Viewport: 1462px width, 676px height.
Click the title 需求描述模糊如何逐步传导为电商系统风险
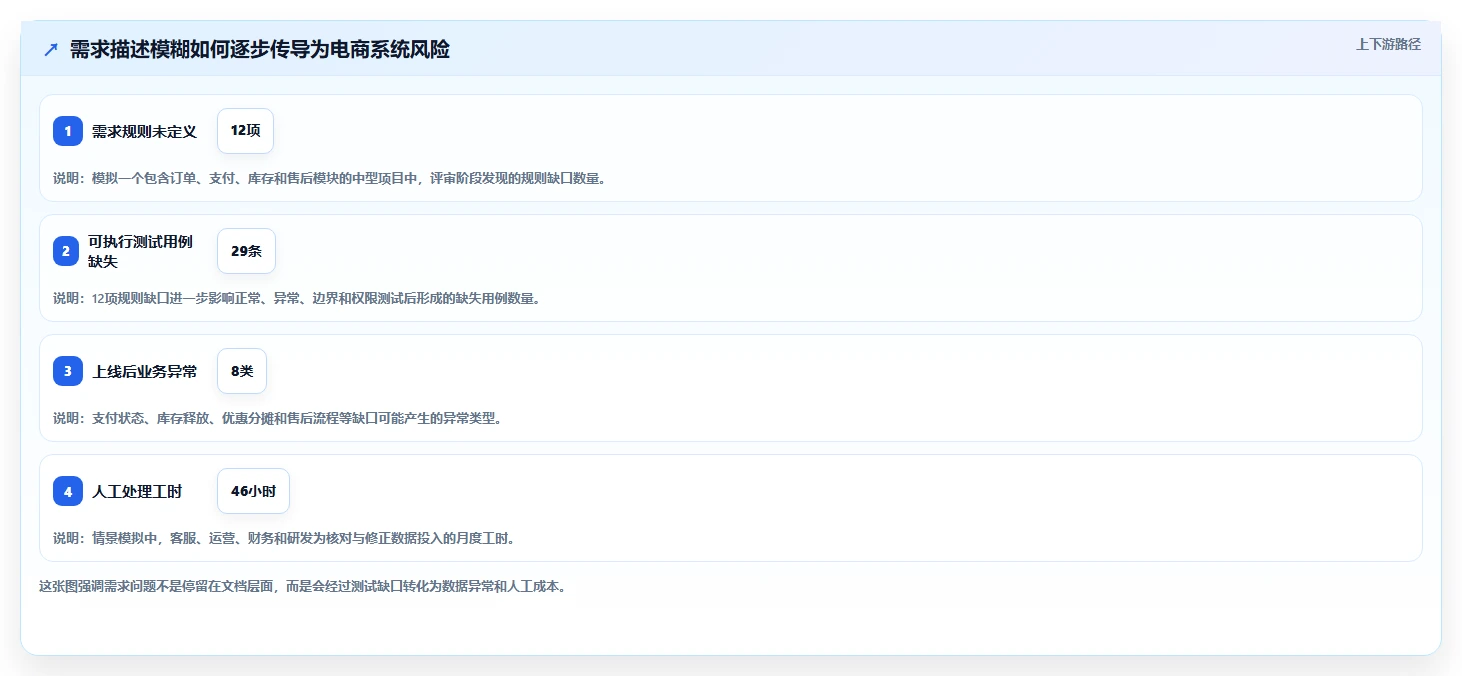[260, 50]
